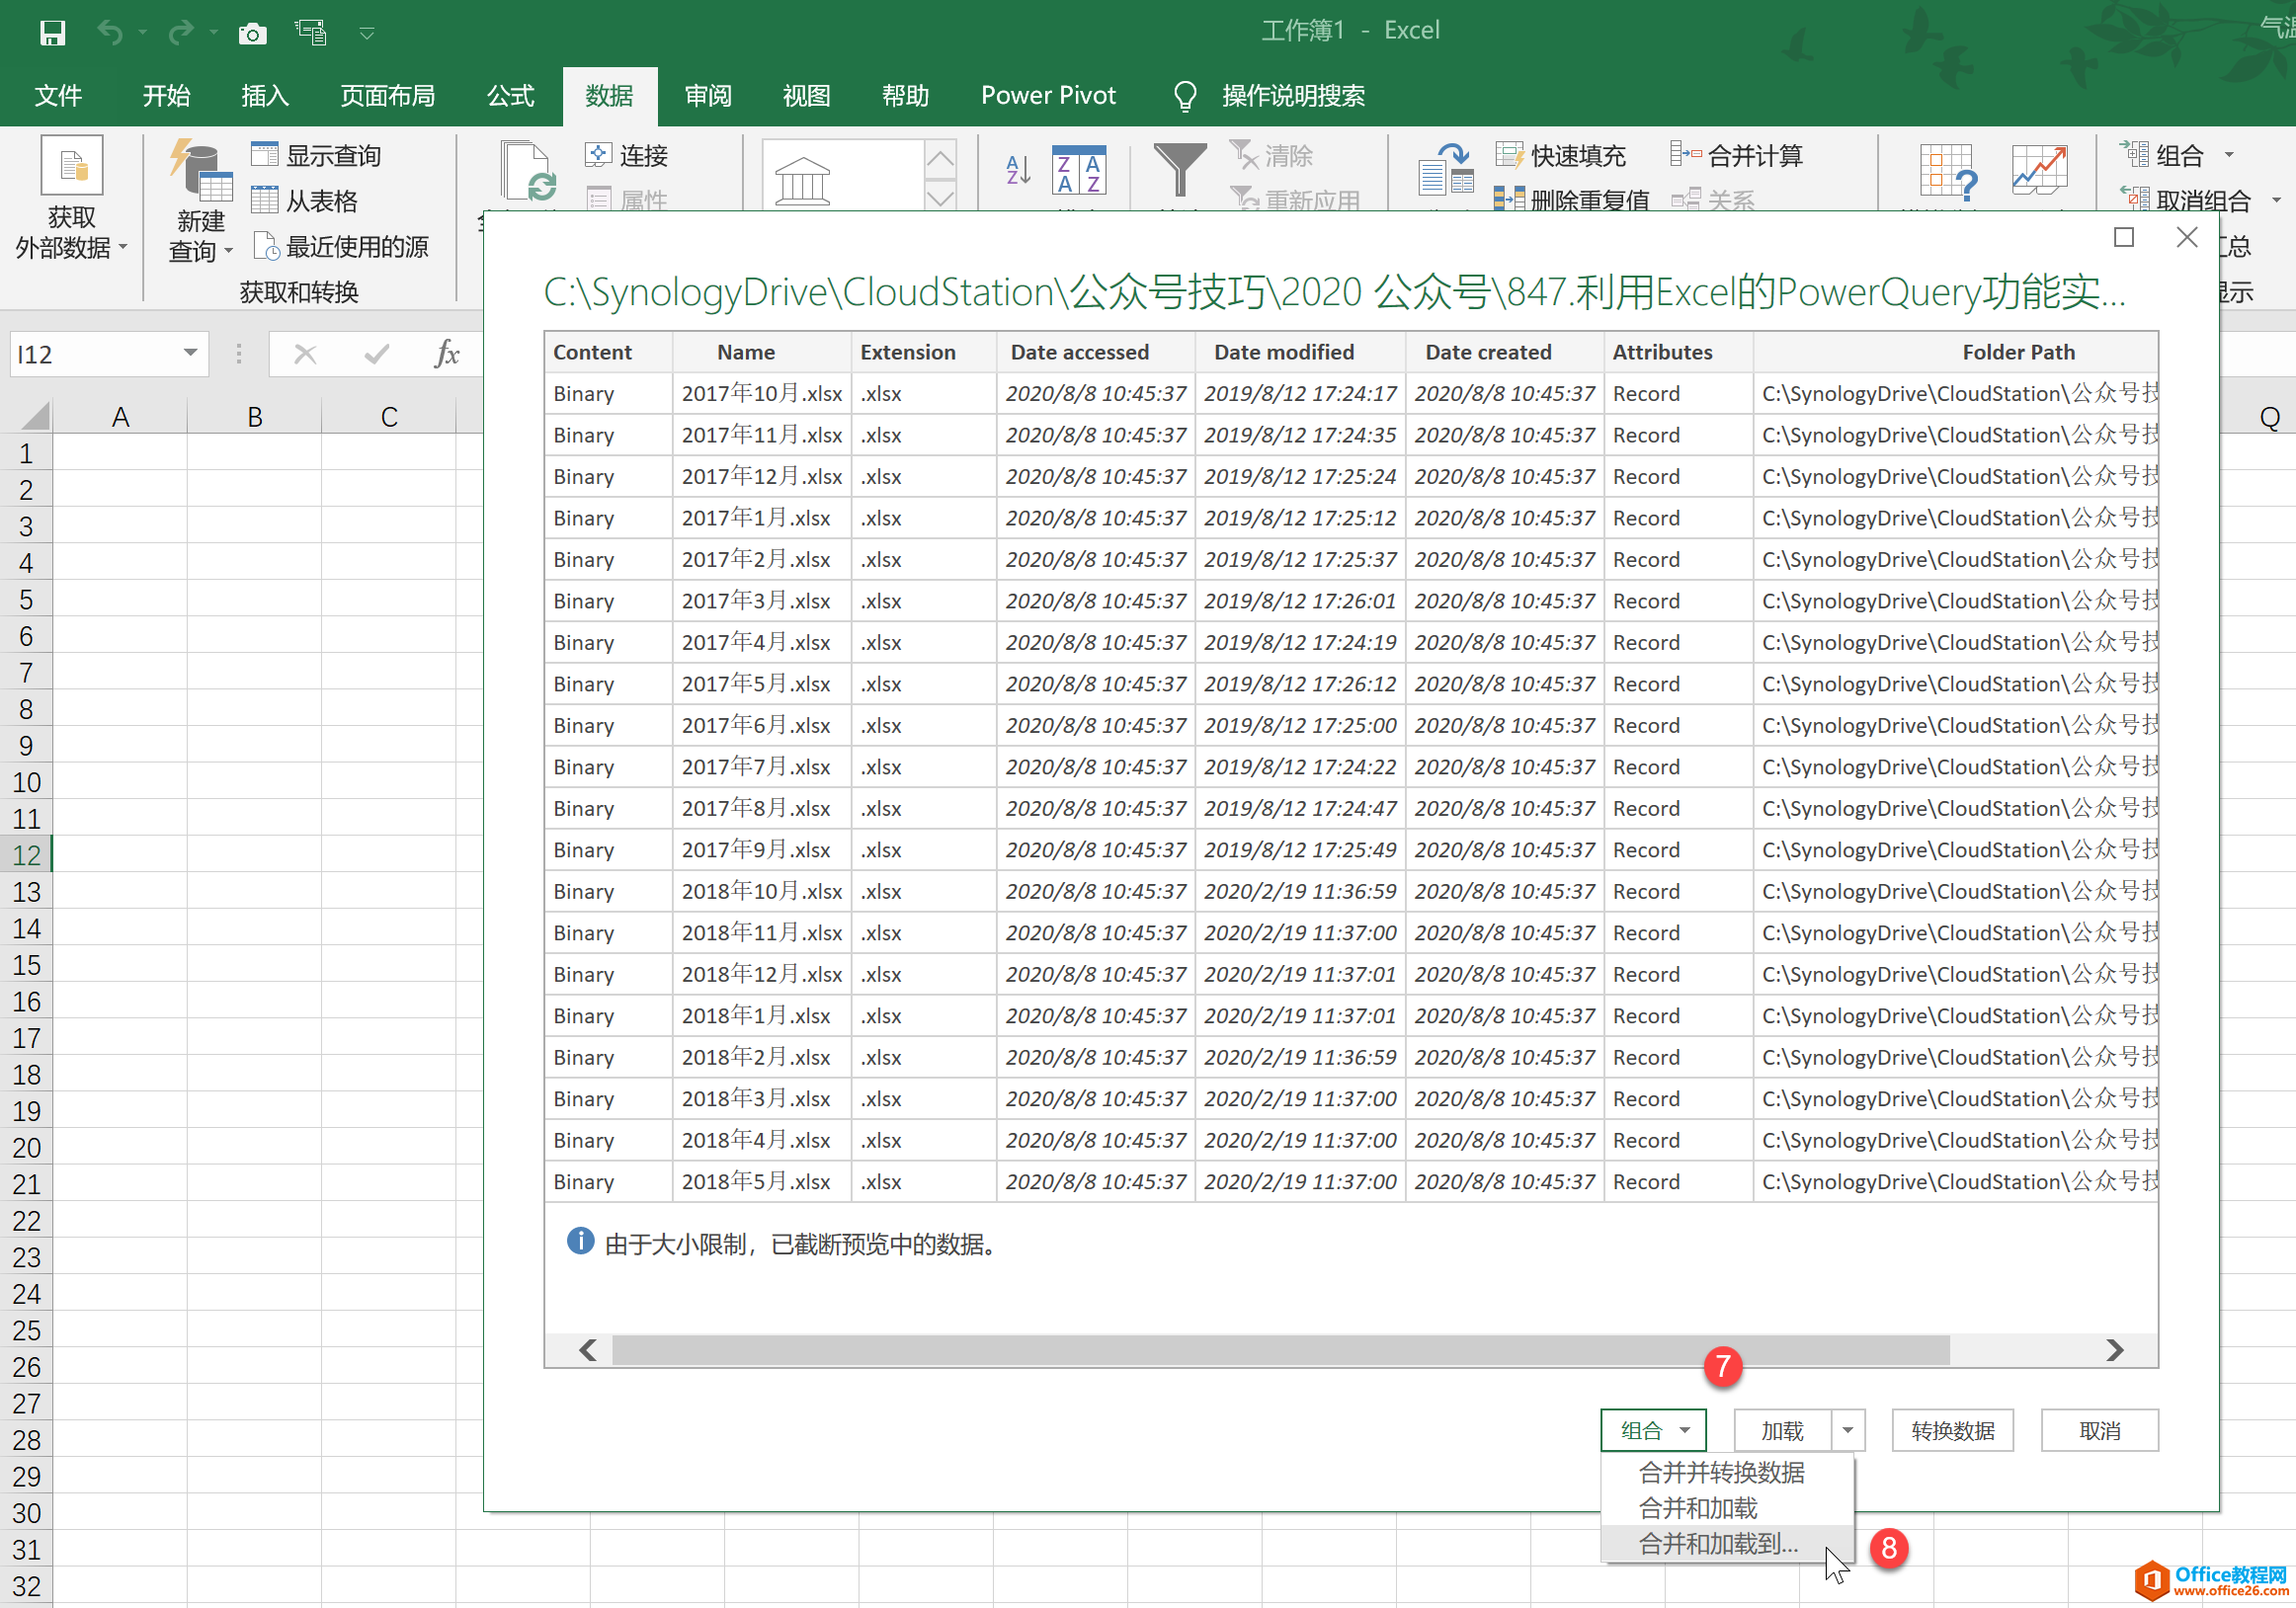This screenshot has height=1608, width=2296.
Task: Sort ascending with the A-Z icon
Action: point(1018,170)
